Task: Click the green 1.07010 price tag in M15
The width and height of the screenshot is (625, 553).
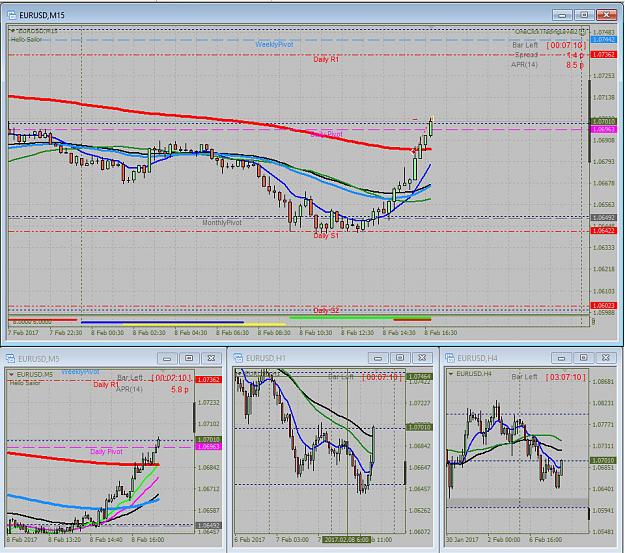Action: coord(604,121)
